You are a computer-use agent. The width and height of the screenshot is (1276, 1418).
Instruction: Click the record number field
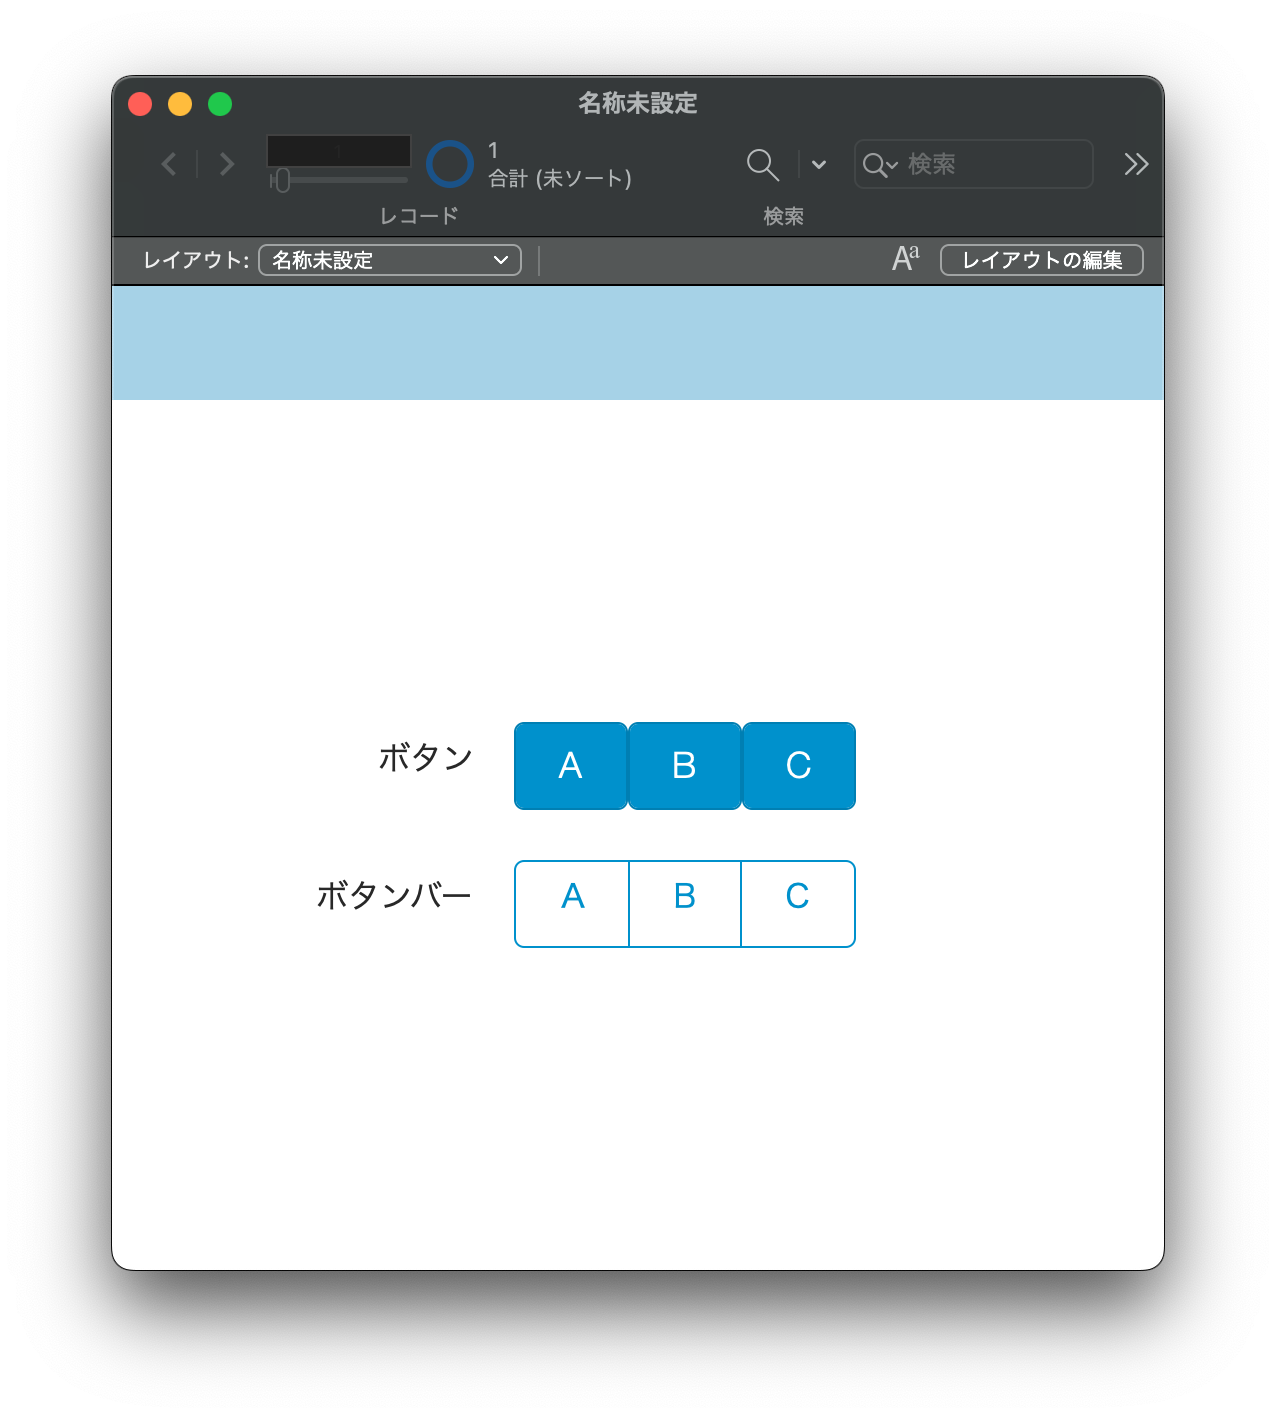339,151
